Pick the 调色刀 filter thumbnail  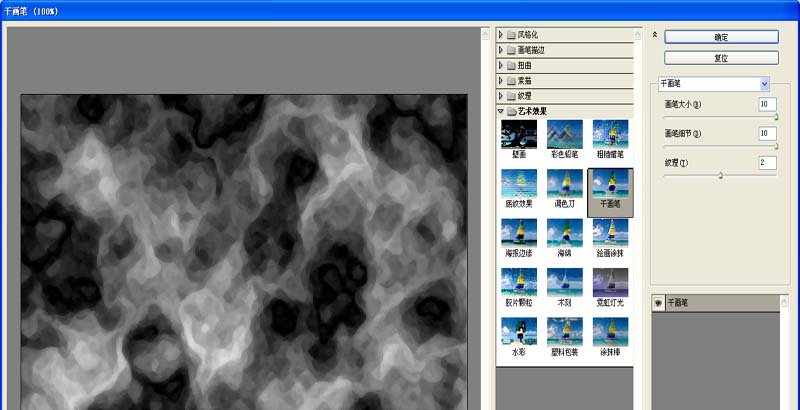(565, 184)
